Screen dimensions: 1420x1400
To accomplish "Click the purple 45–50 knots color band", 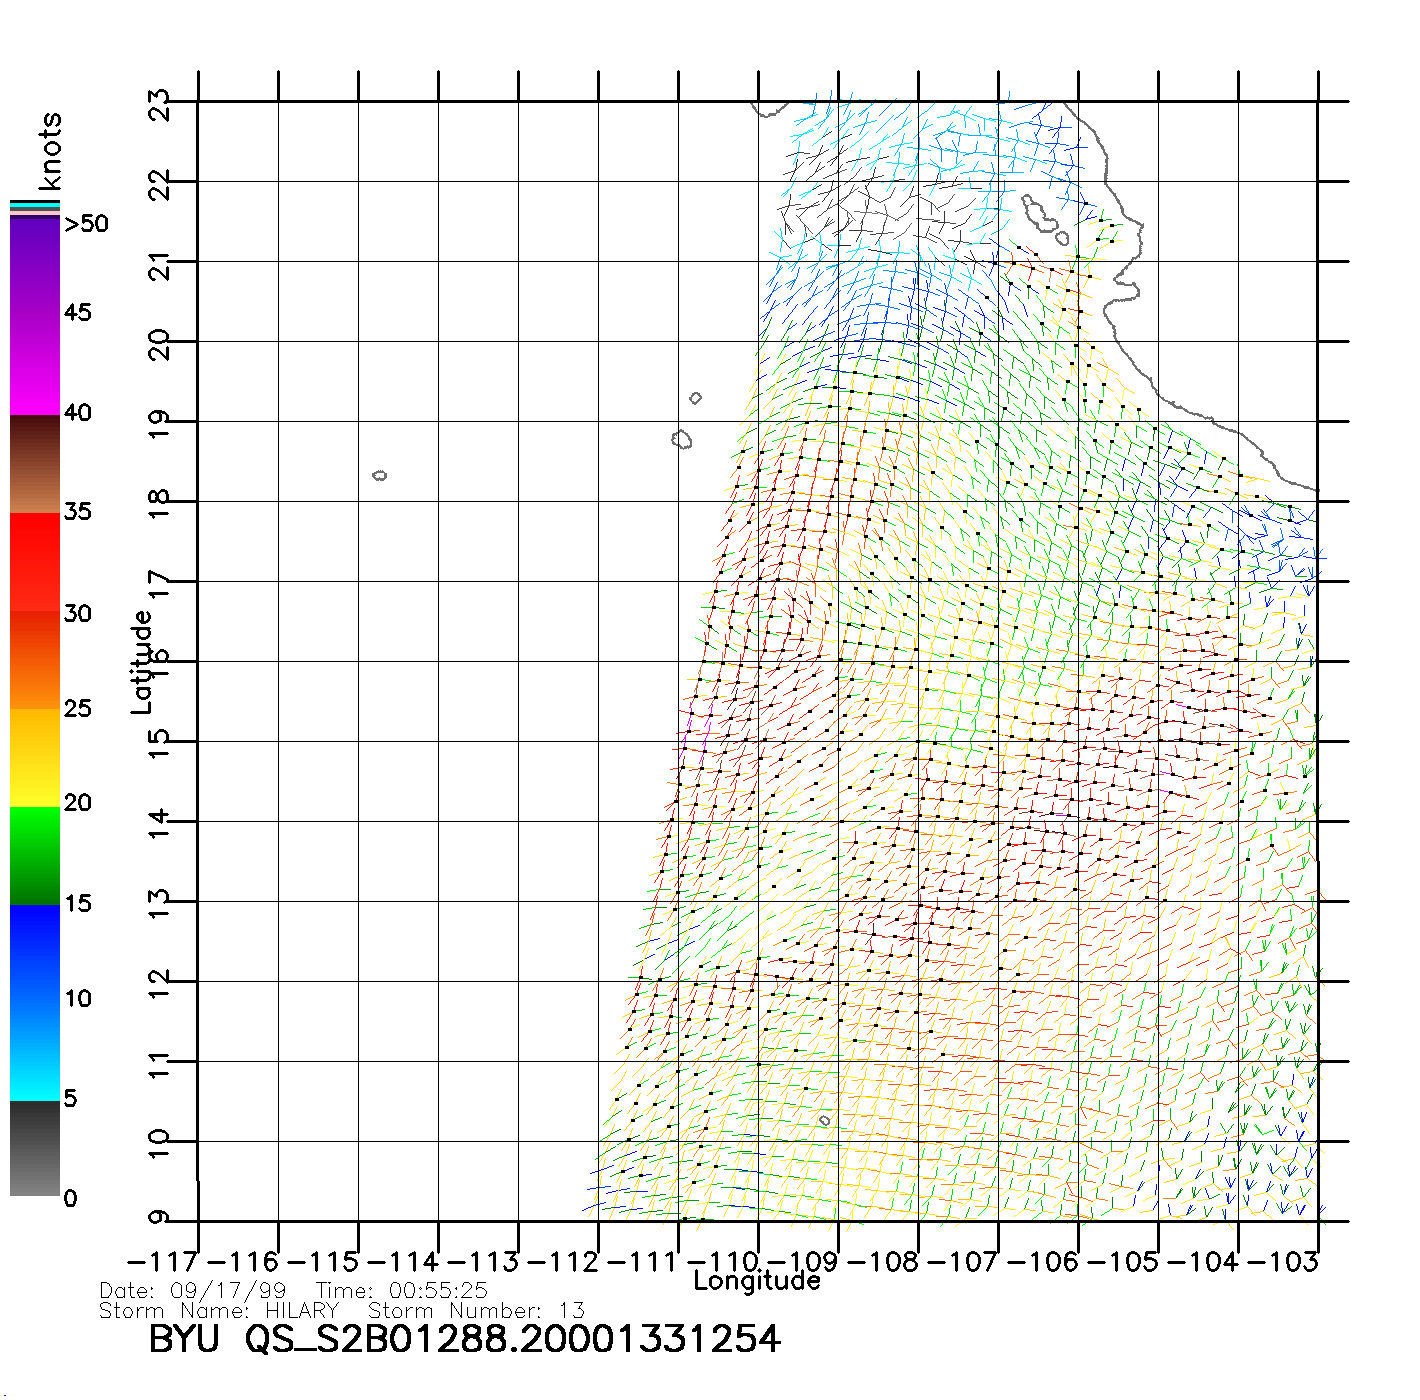I will pyautogui.click(x=35, y=265).
